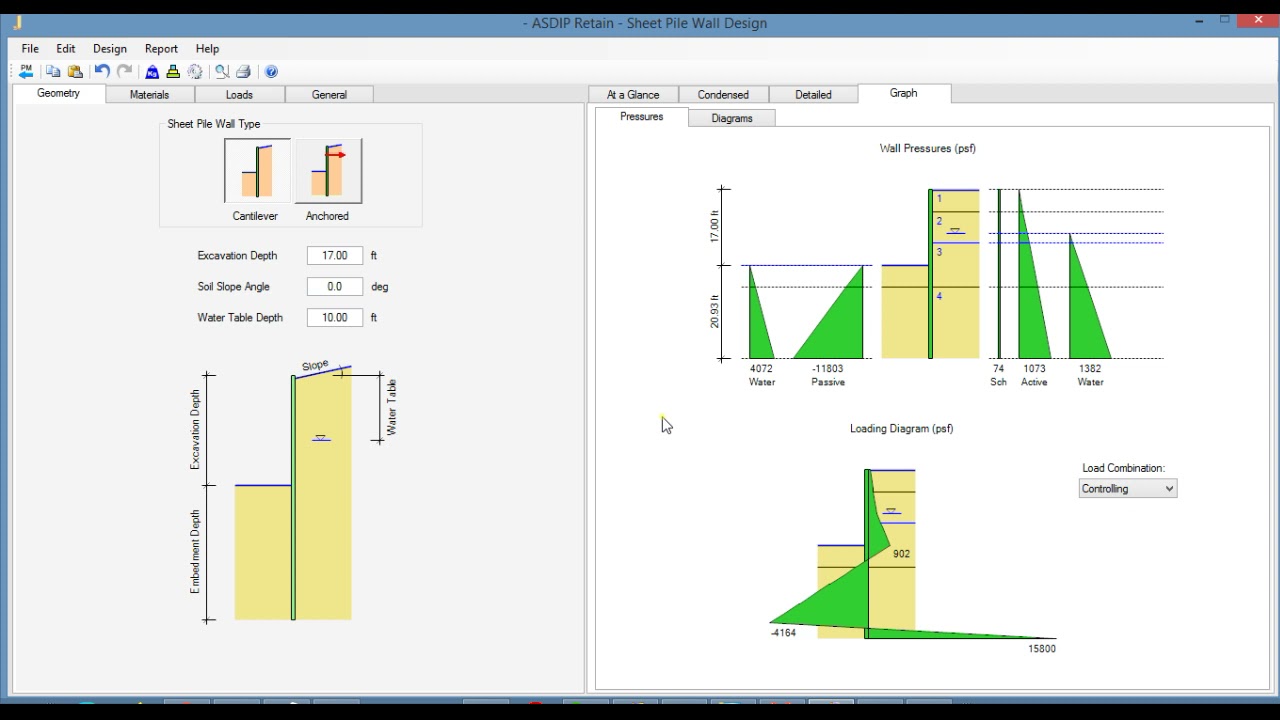Image resolution: width=1280 pixels, height=720 pixels.
Task: Open the Condensed results tab
Action: pyautogui.click(x=723, y=94)
